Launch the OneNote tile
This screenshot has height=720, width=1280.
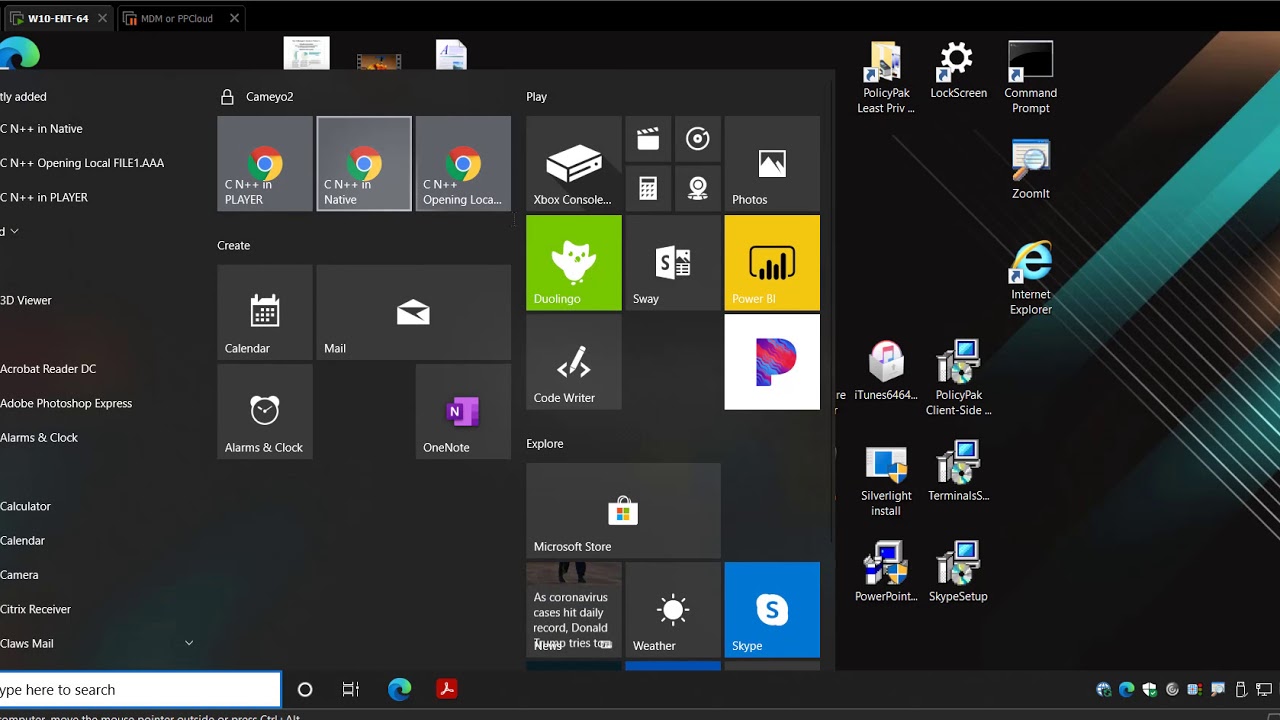pyautogui.click(x=463, y=411)
